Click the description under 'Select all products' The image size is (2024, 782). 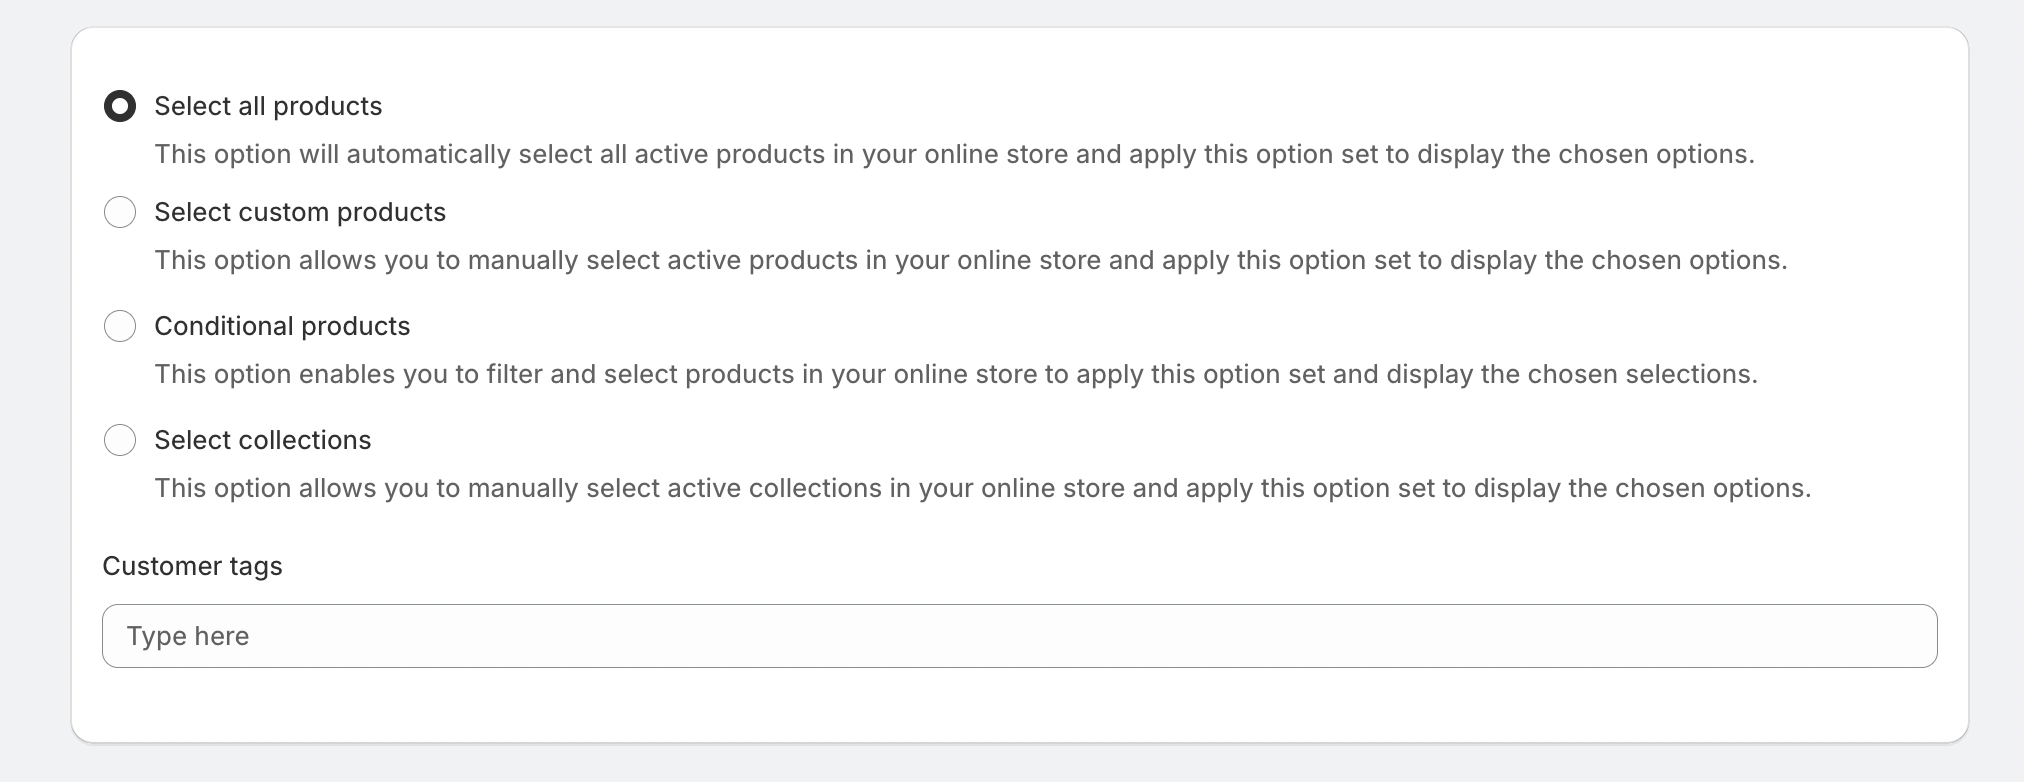[x=954, y=154]
